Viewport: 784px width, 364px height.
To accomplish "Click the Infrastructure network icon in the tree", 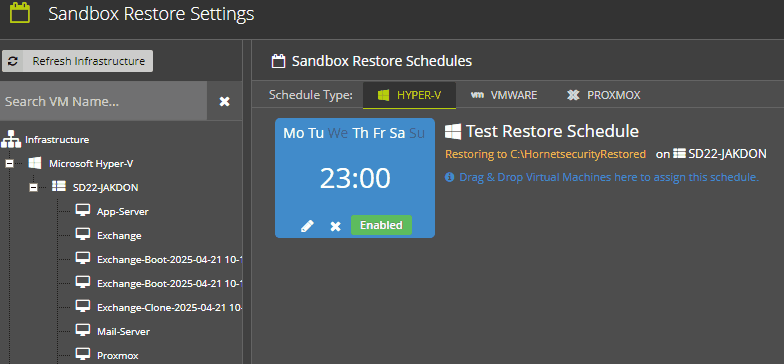I will (x=11, y=139).
